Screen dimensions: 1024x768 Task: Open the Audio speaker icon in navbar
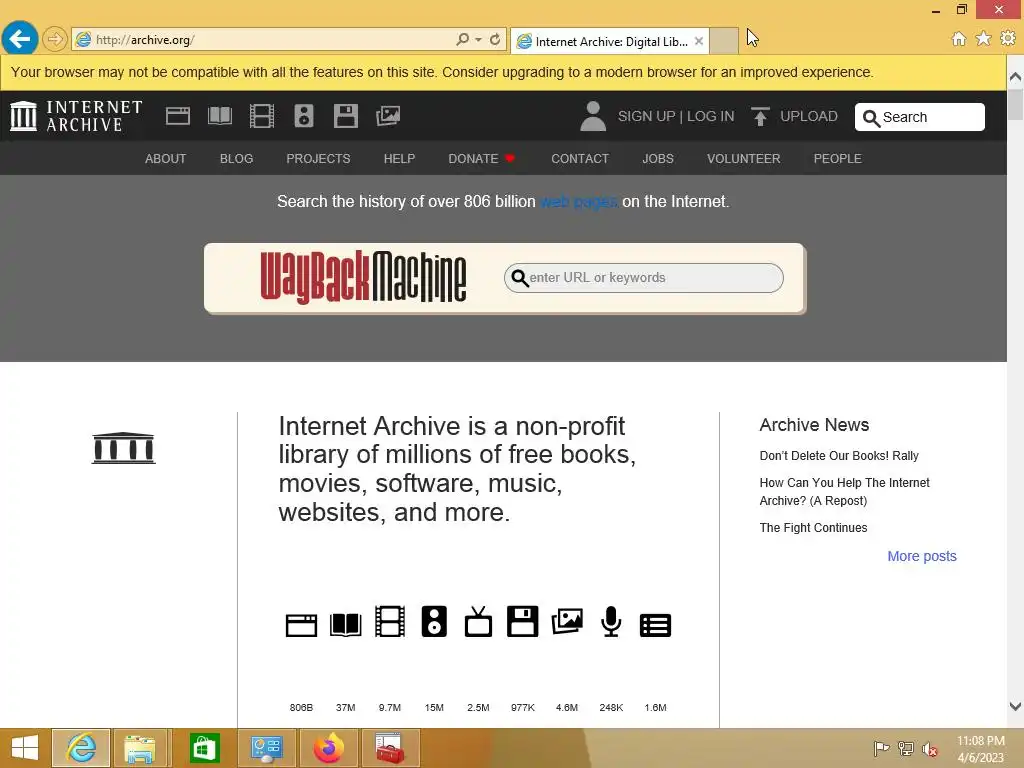pyautogui.click(x=304, y=116)
